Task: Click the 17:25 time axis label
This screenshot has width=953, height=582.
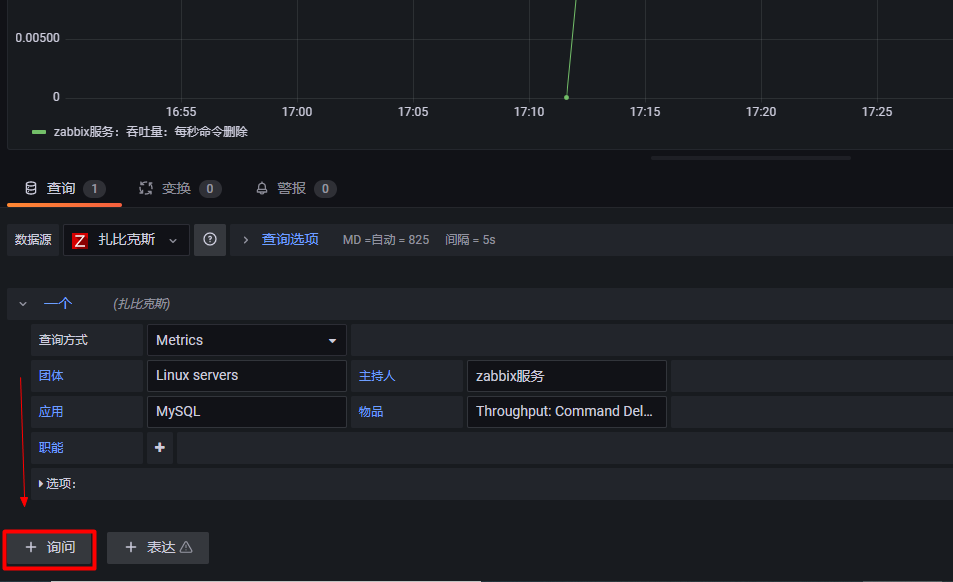Action: [x=877, y=112]
